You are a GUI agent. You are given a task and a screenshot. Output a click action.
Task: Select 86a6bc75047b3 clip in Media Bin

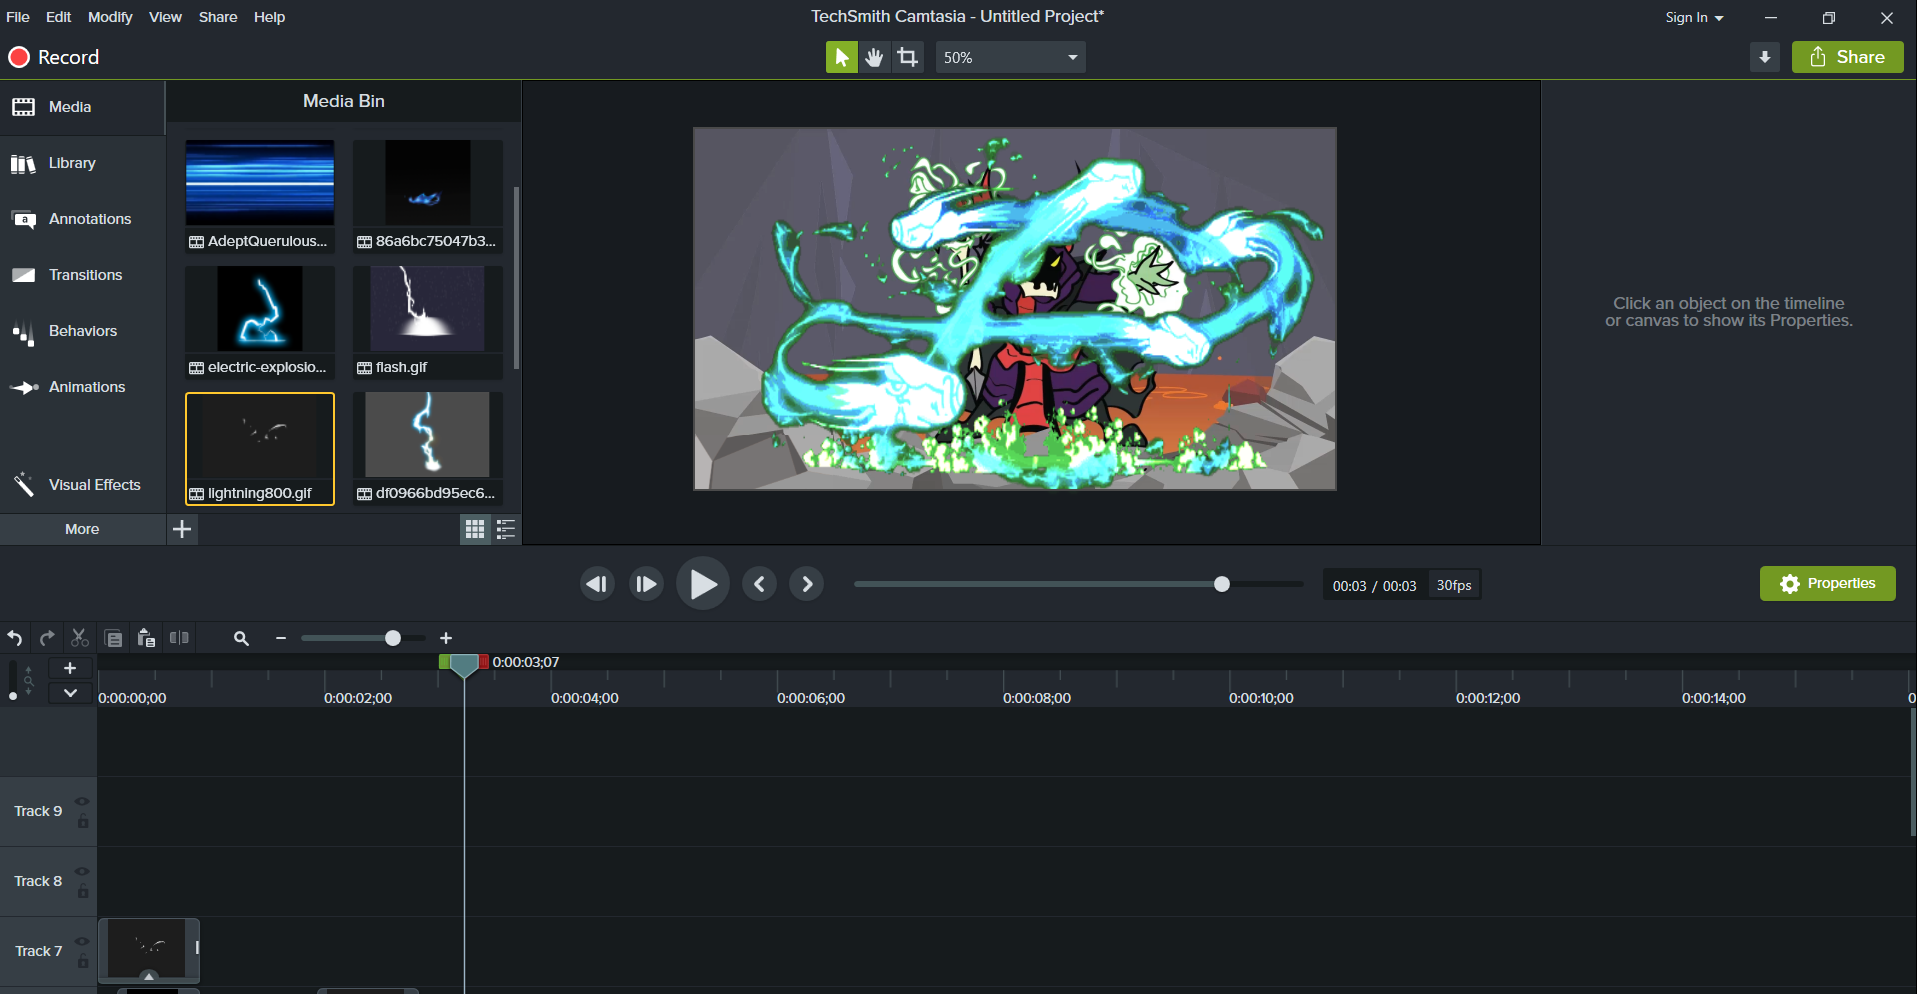[428, 196]
